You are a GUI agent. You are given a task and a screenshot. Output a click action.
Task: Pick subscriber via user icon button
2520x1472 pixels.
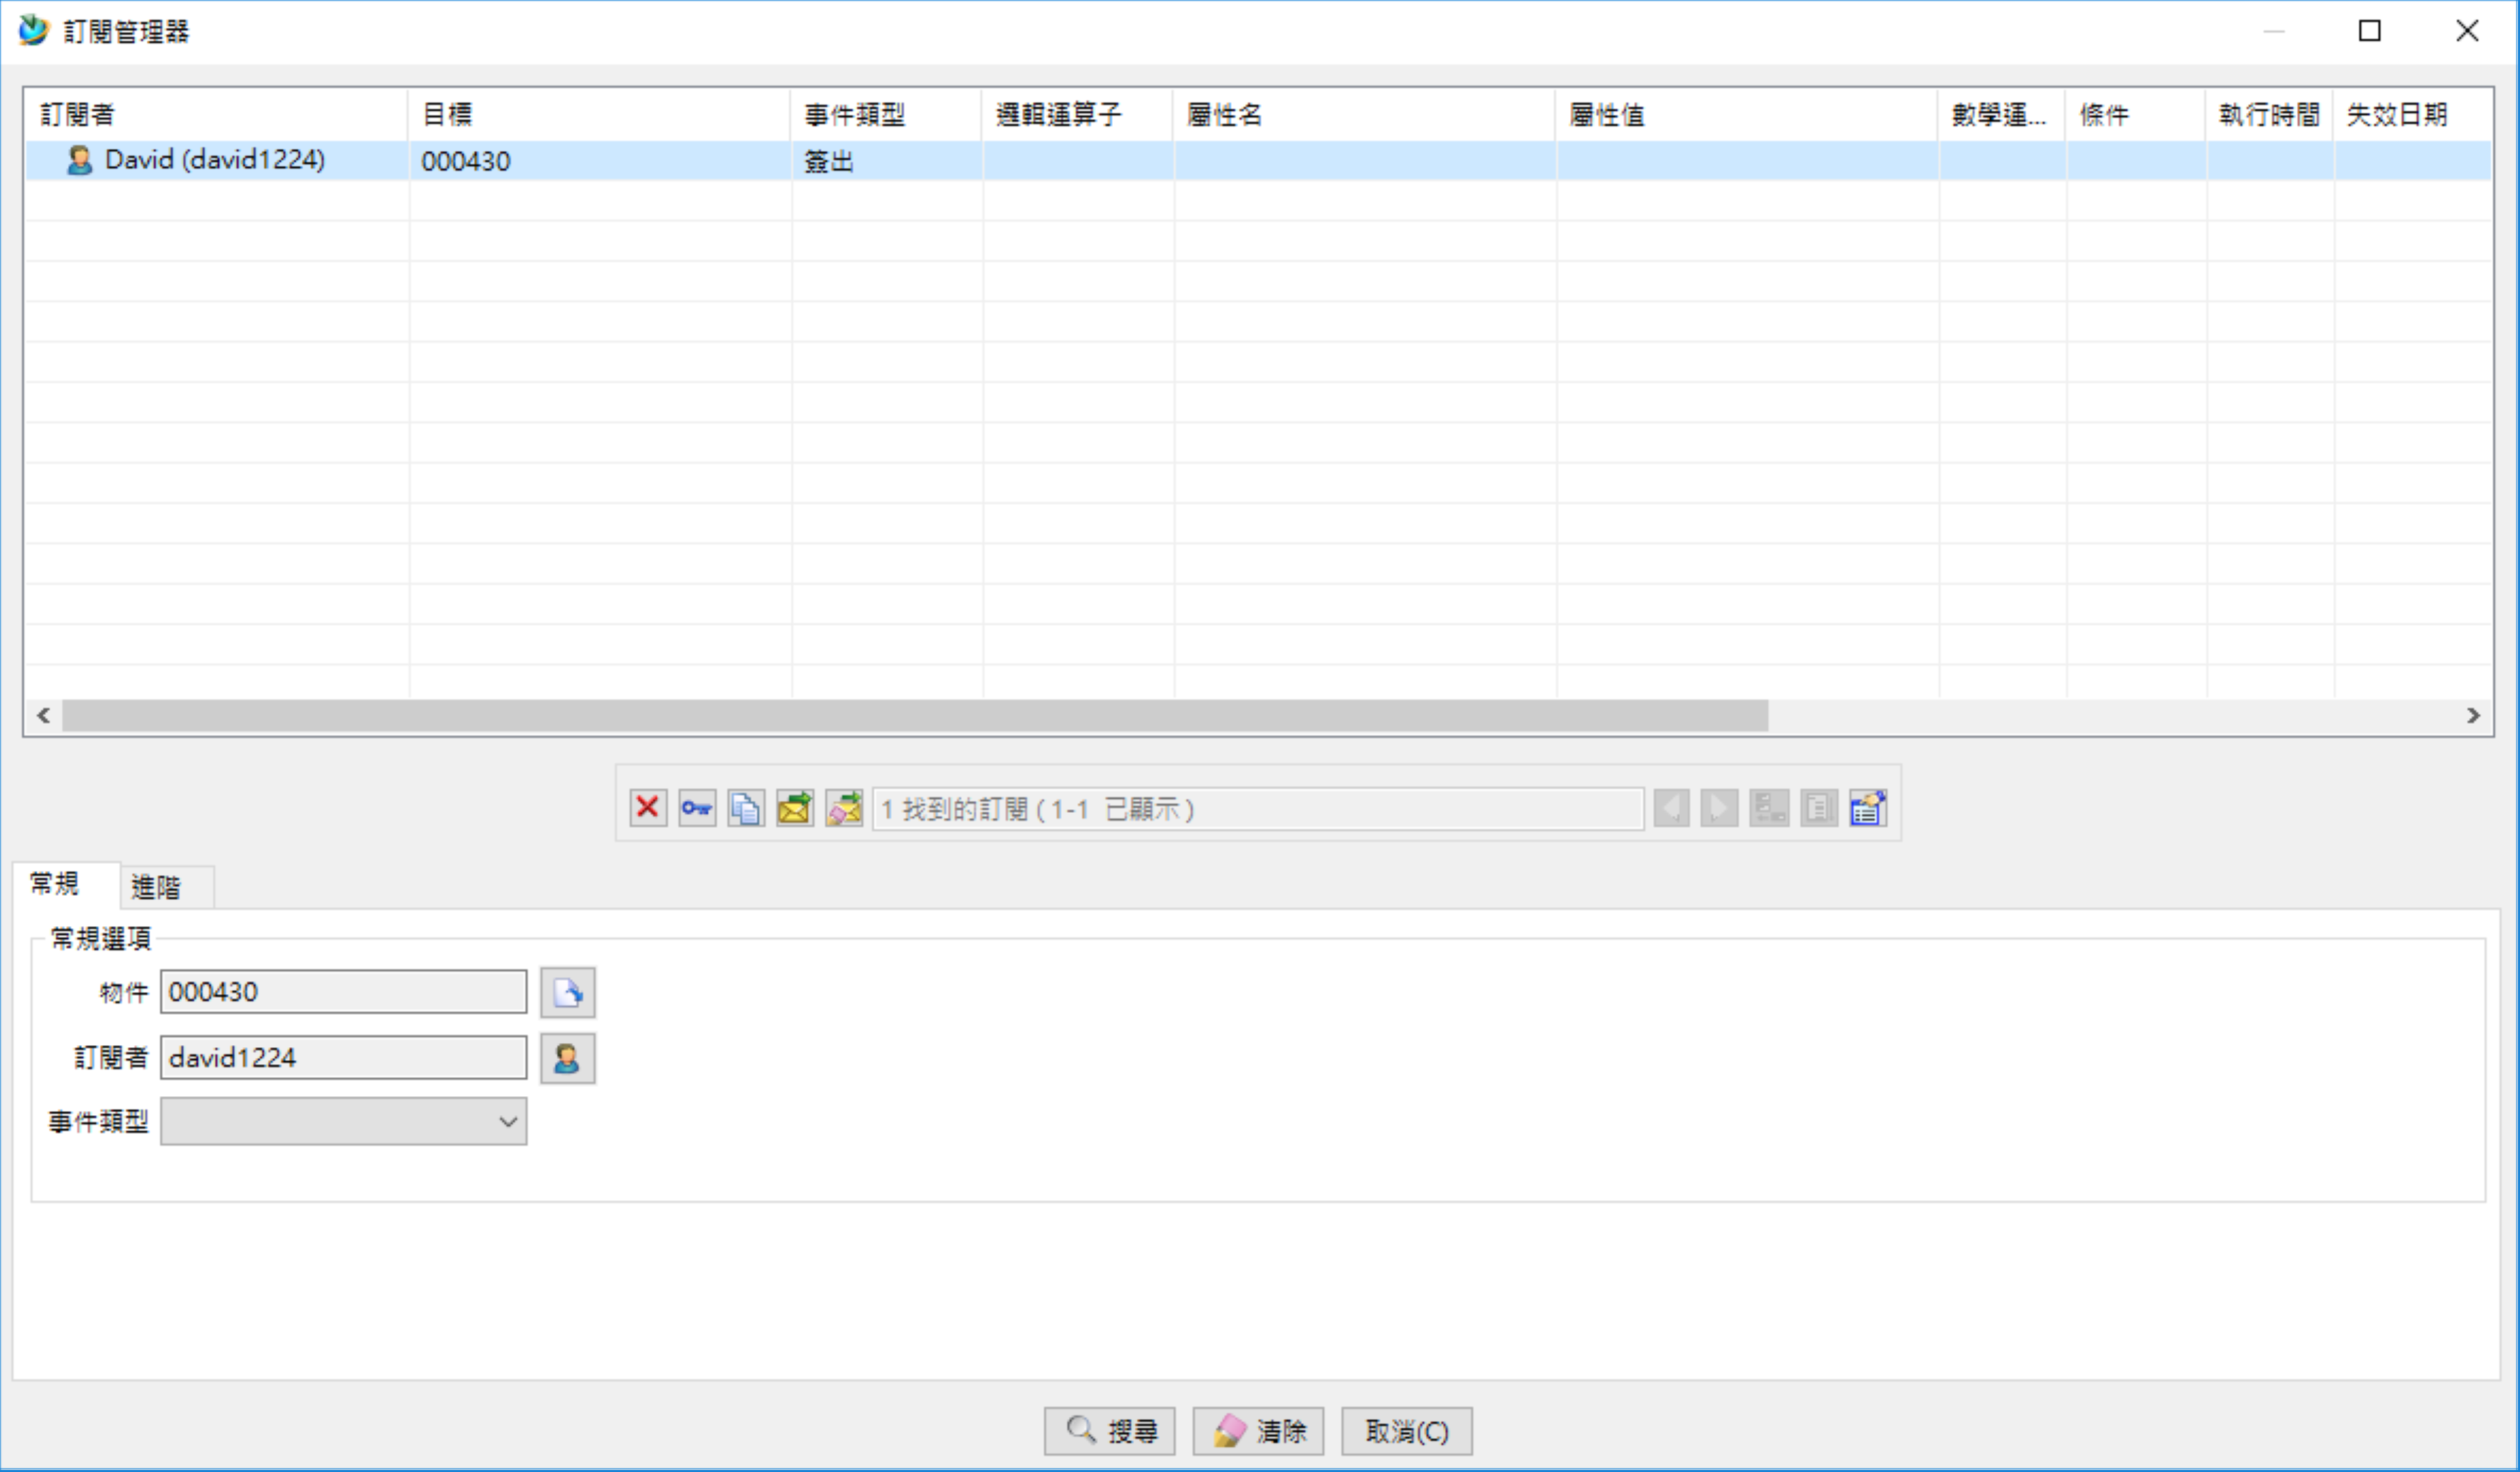[x=568, y=1058]
